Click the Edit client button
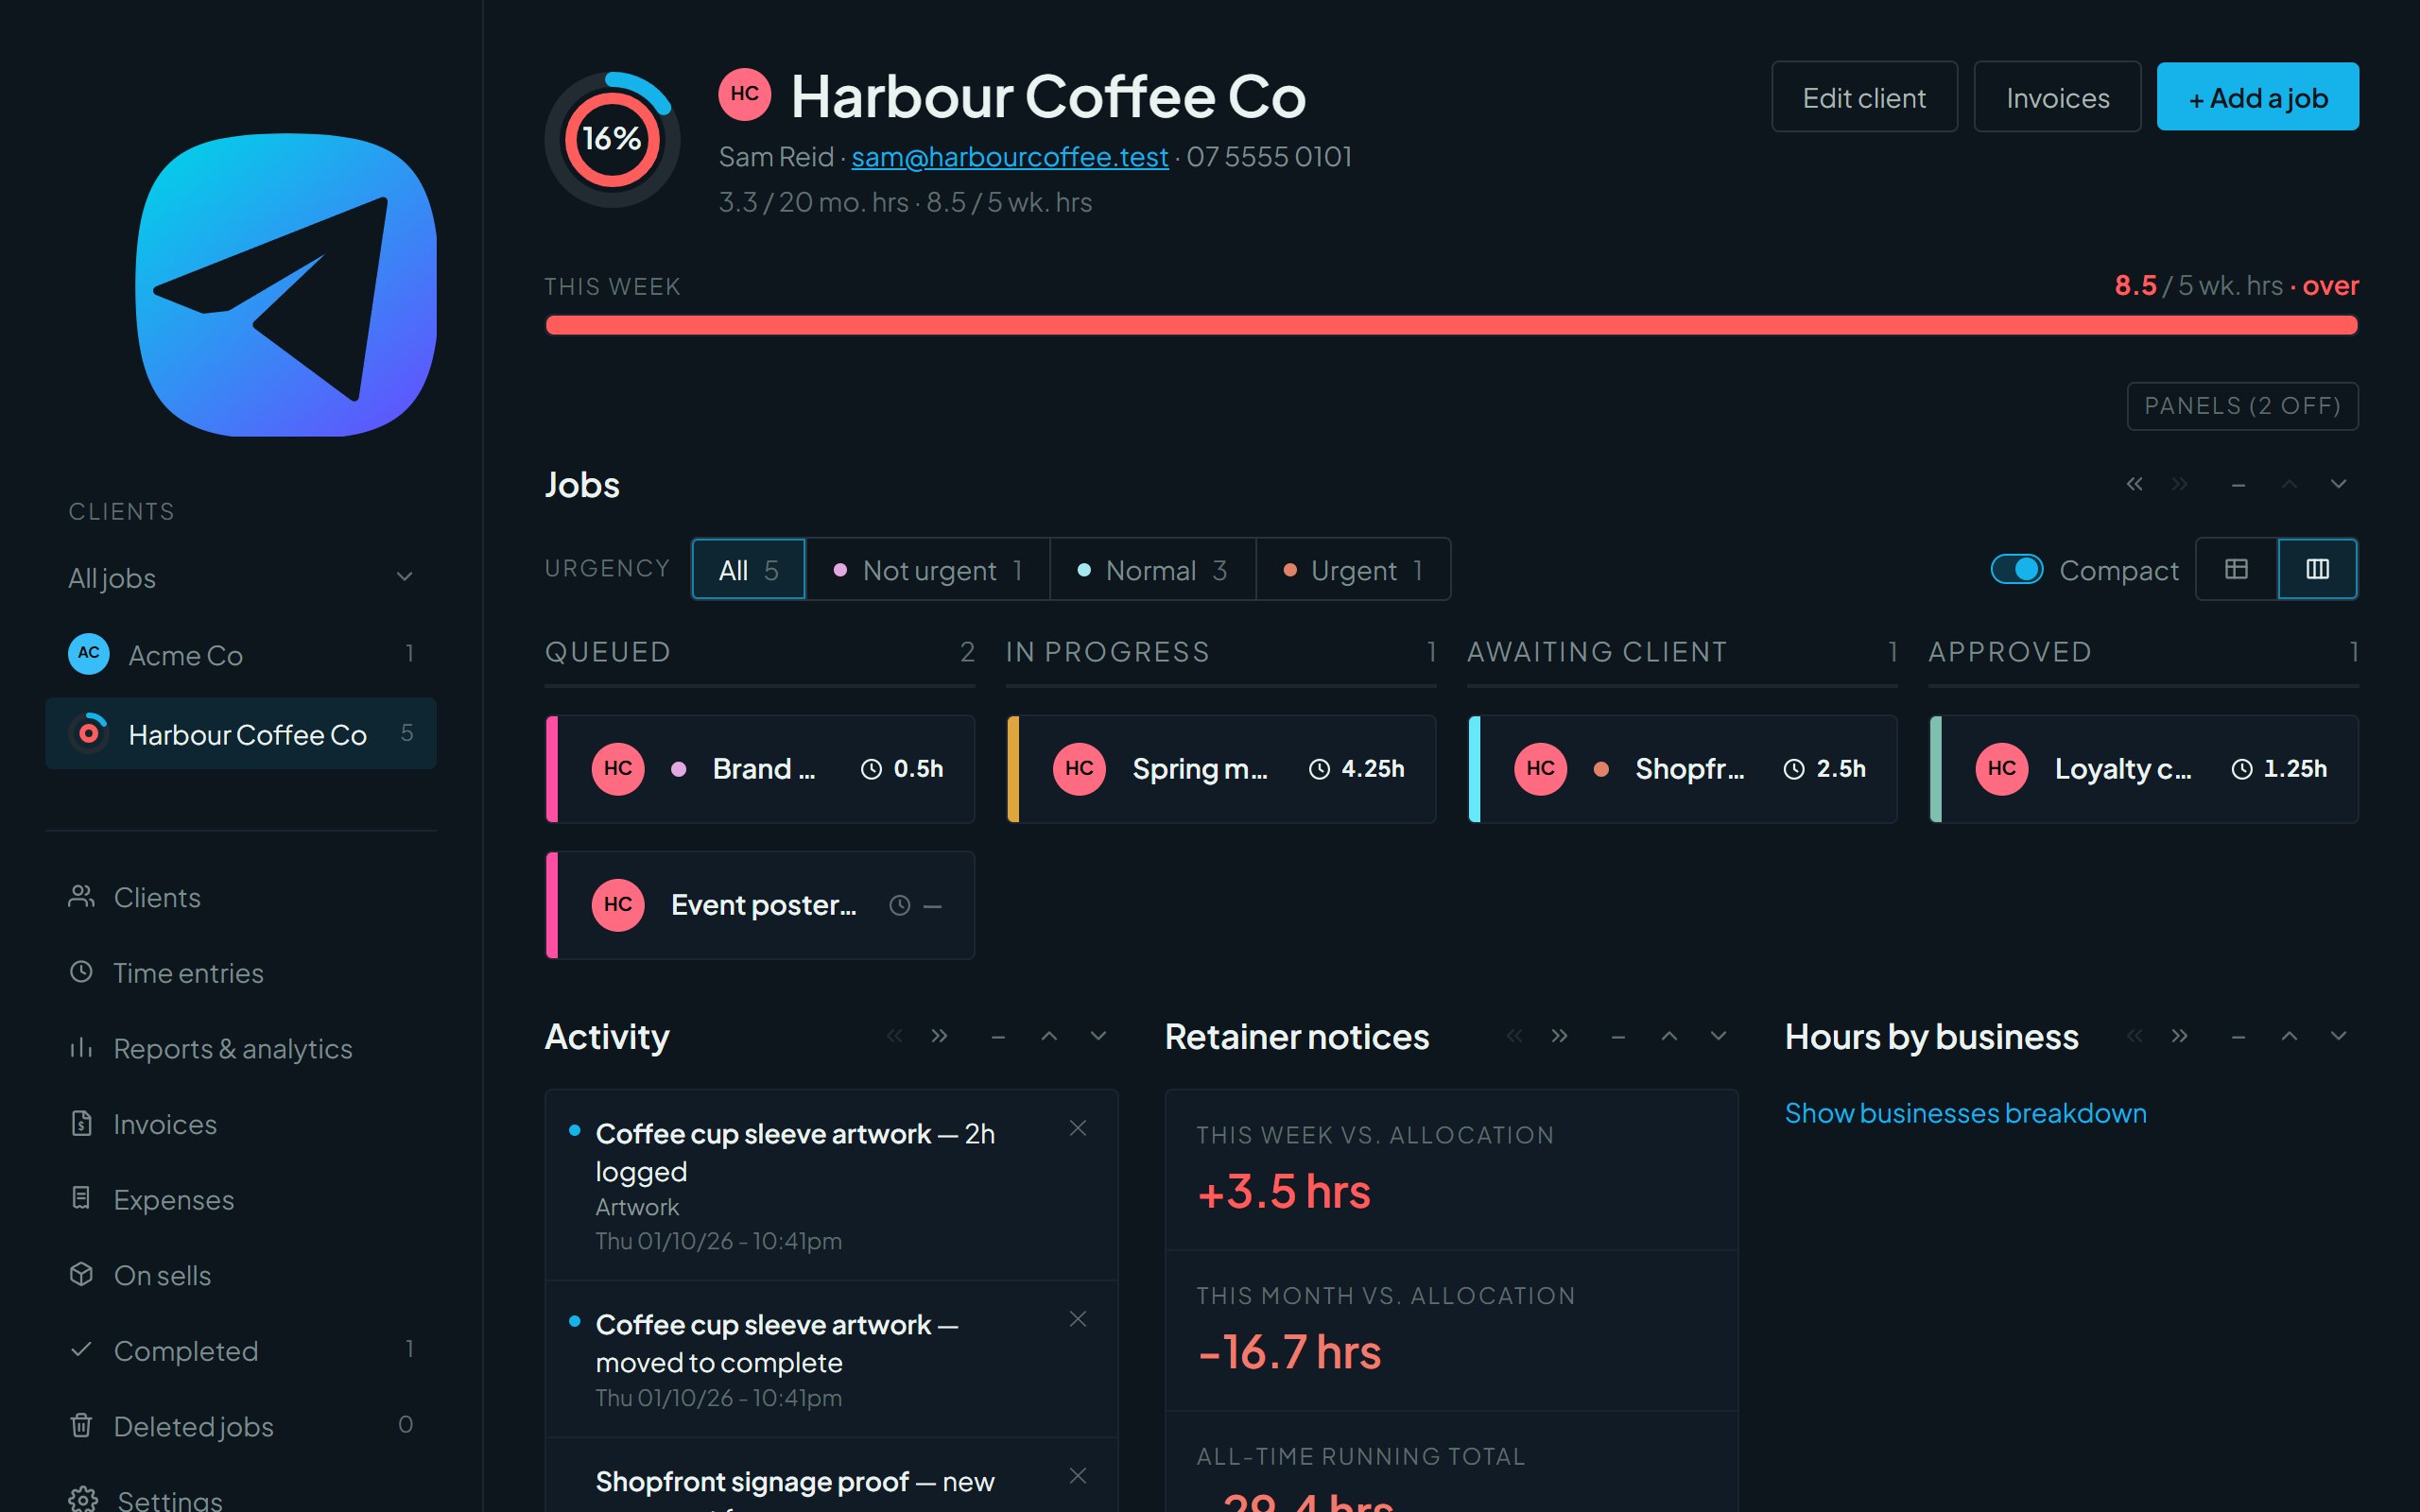The width and height of the screenshot is (2420, 1512). 1864,97
